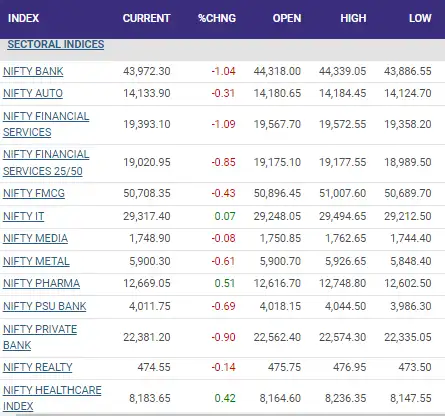Open the NIFTY AUTO index link
The width and height of the screenshot is (445, 416).
[x=33, y=93]
